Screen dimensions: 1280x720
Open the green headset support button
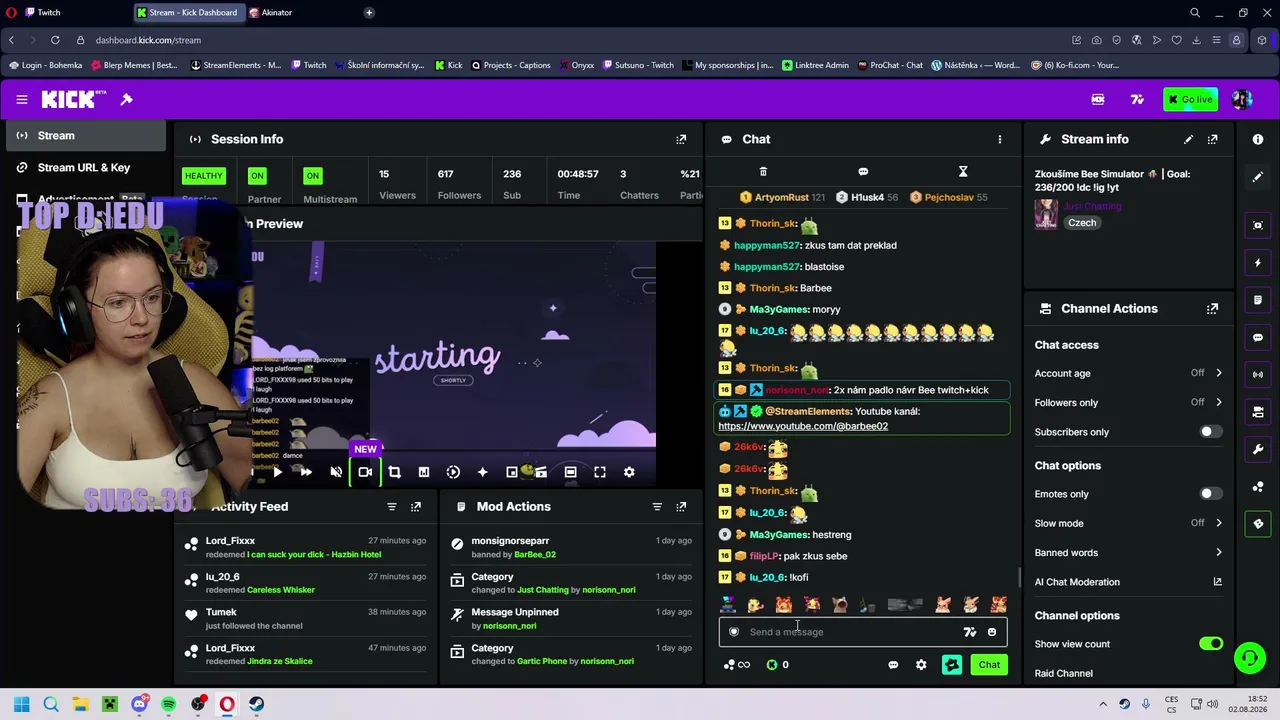(x=1249, y=657)
